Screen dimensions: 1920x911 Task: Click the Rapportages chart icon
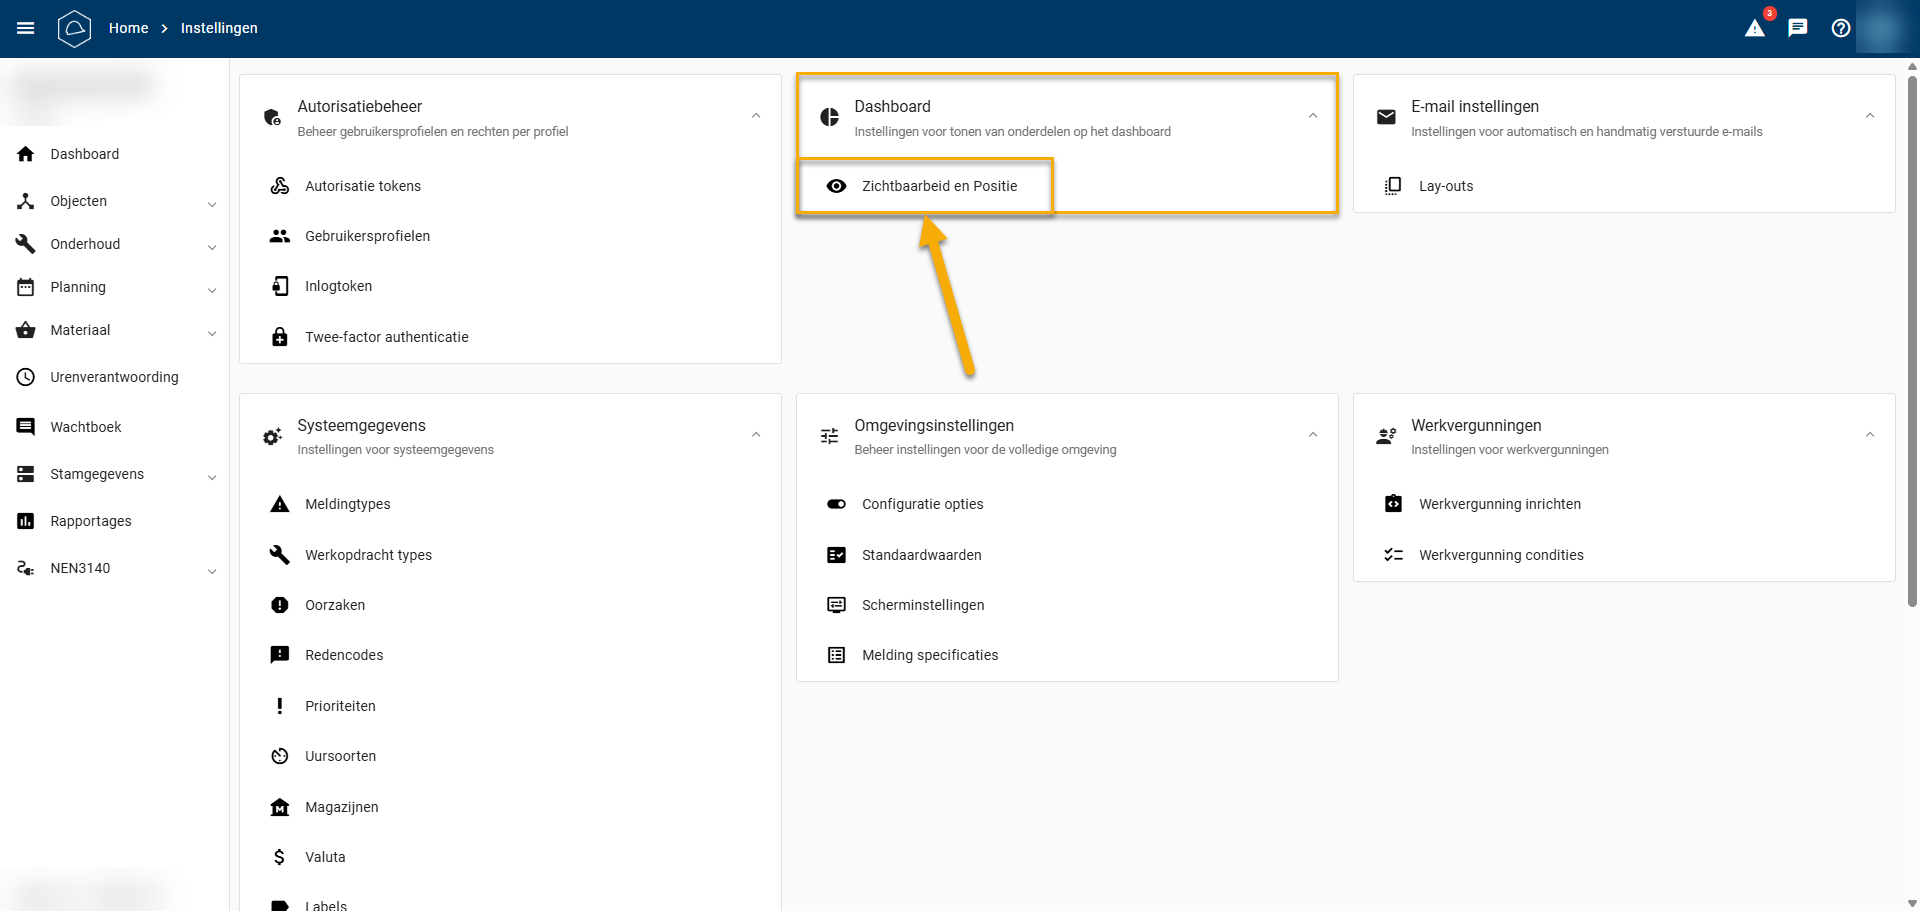click(x=26, y=521)
